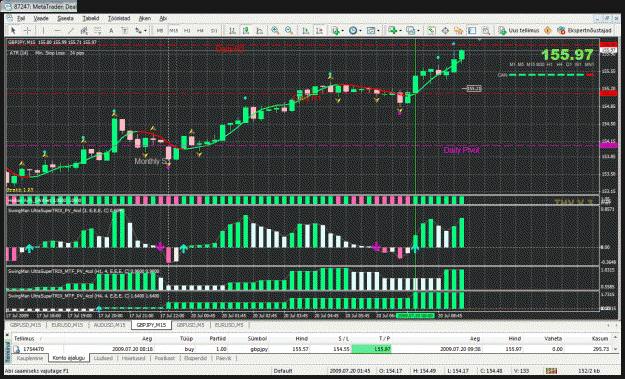This screenshot has height=379, width=625.
Task: Select the cursor arrow tool
Action: click(13, 30)
